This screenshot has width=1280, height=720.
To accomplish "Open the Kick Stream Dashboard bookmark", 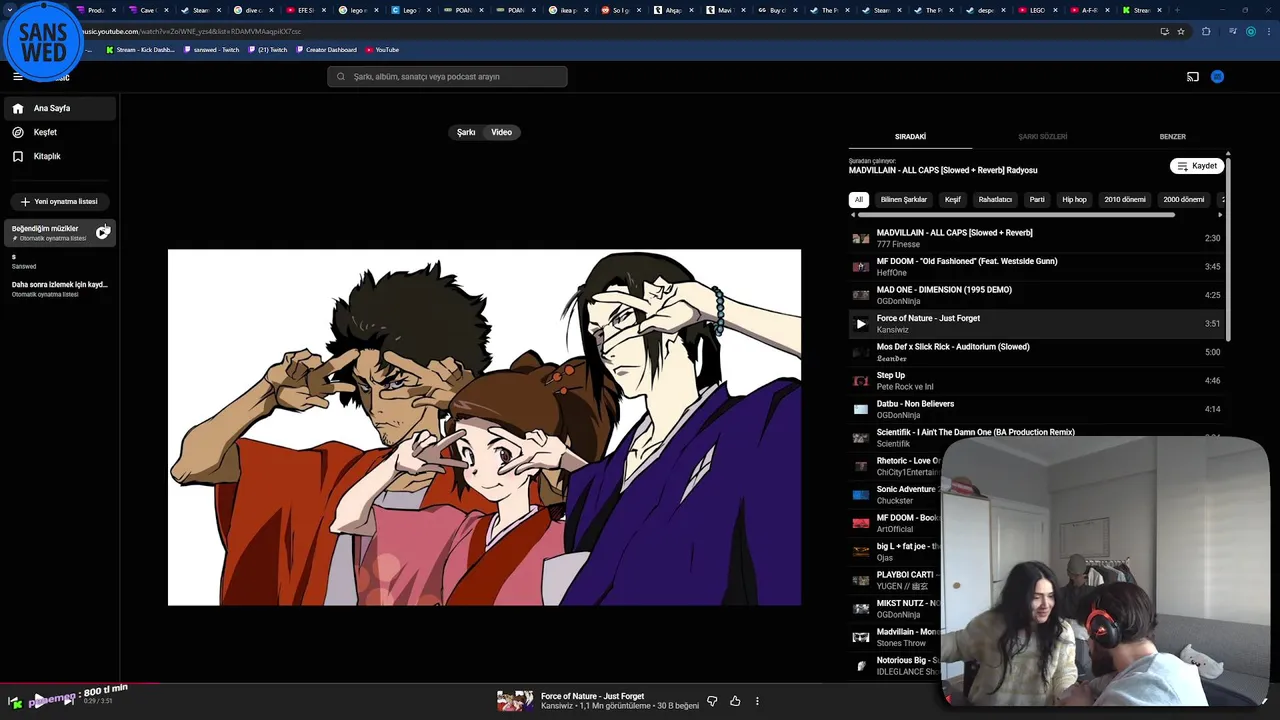I will click(x=139, y=49).
